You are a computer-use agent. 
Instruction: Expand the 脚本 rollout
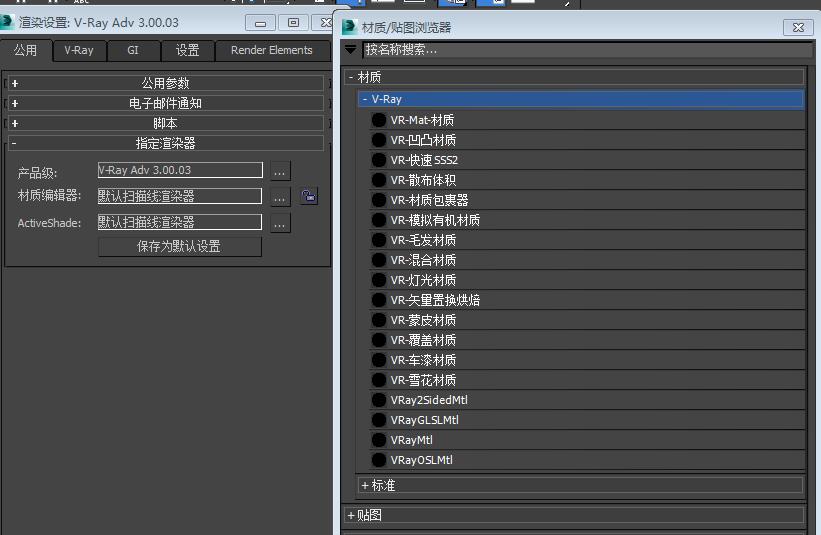tap(165, 123)
